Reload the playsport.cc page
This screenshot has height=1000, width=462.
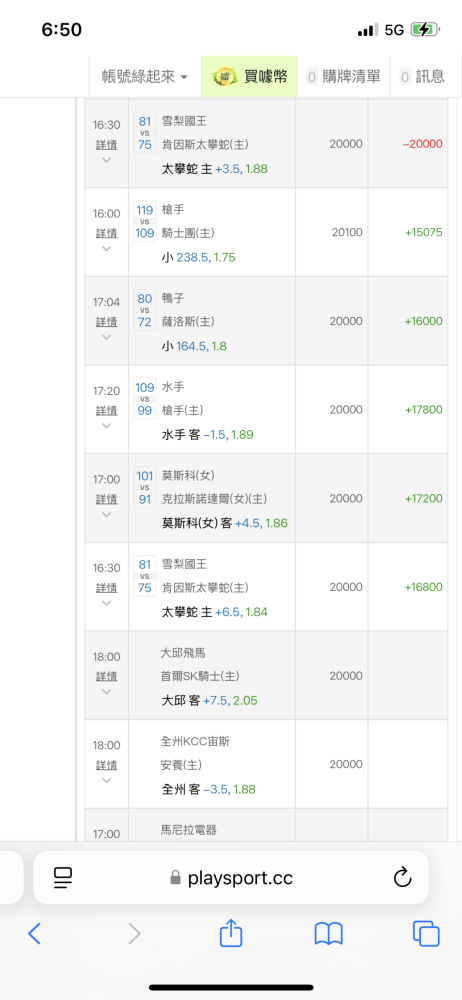tap(402, 878)
